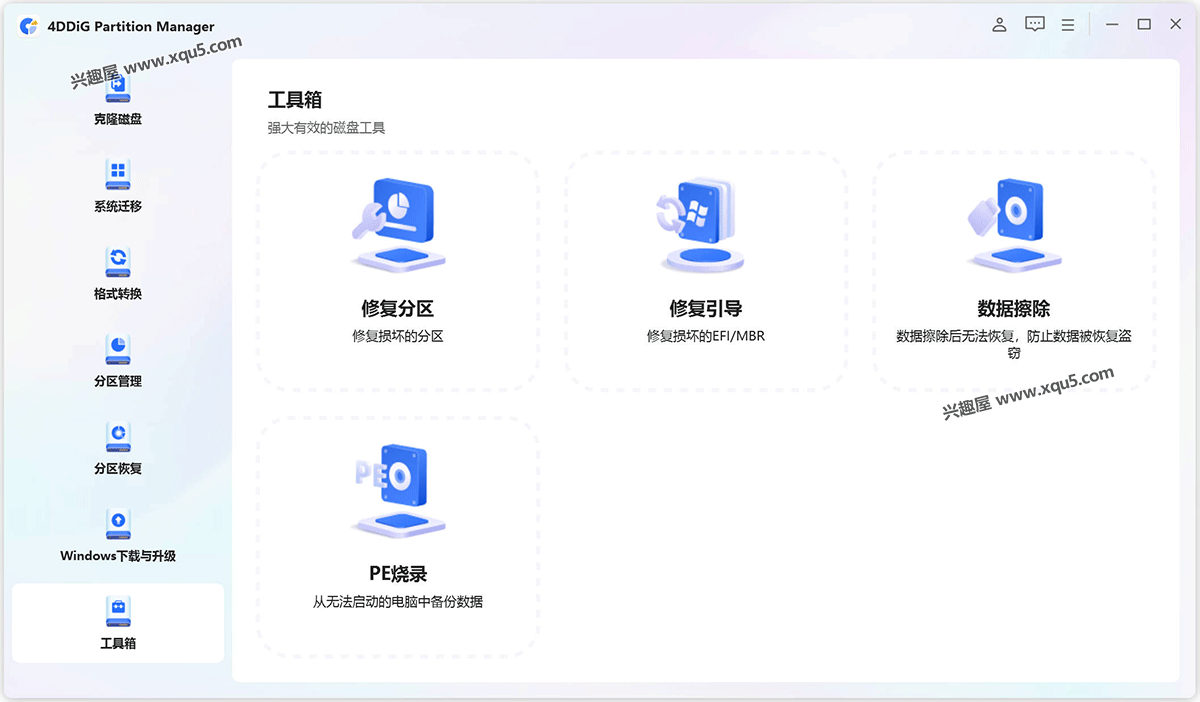This screenshot has width=1200, height=702.
Task: Click the 4DDiG logo icon
Action: (29, 27)
